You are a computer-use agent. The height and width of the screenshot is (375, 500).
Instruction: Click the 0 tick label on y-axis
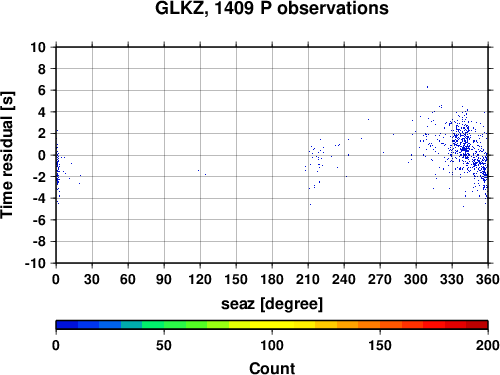click(42, 155)
